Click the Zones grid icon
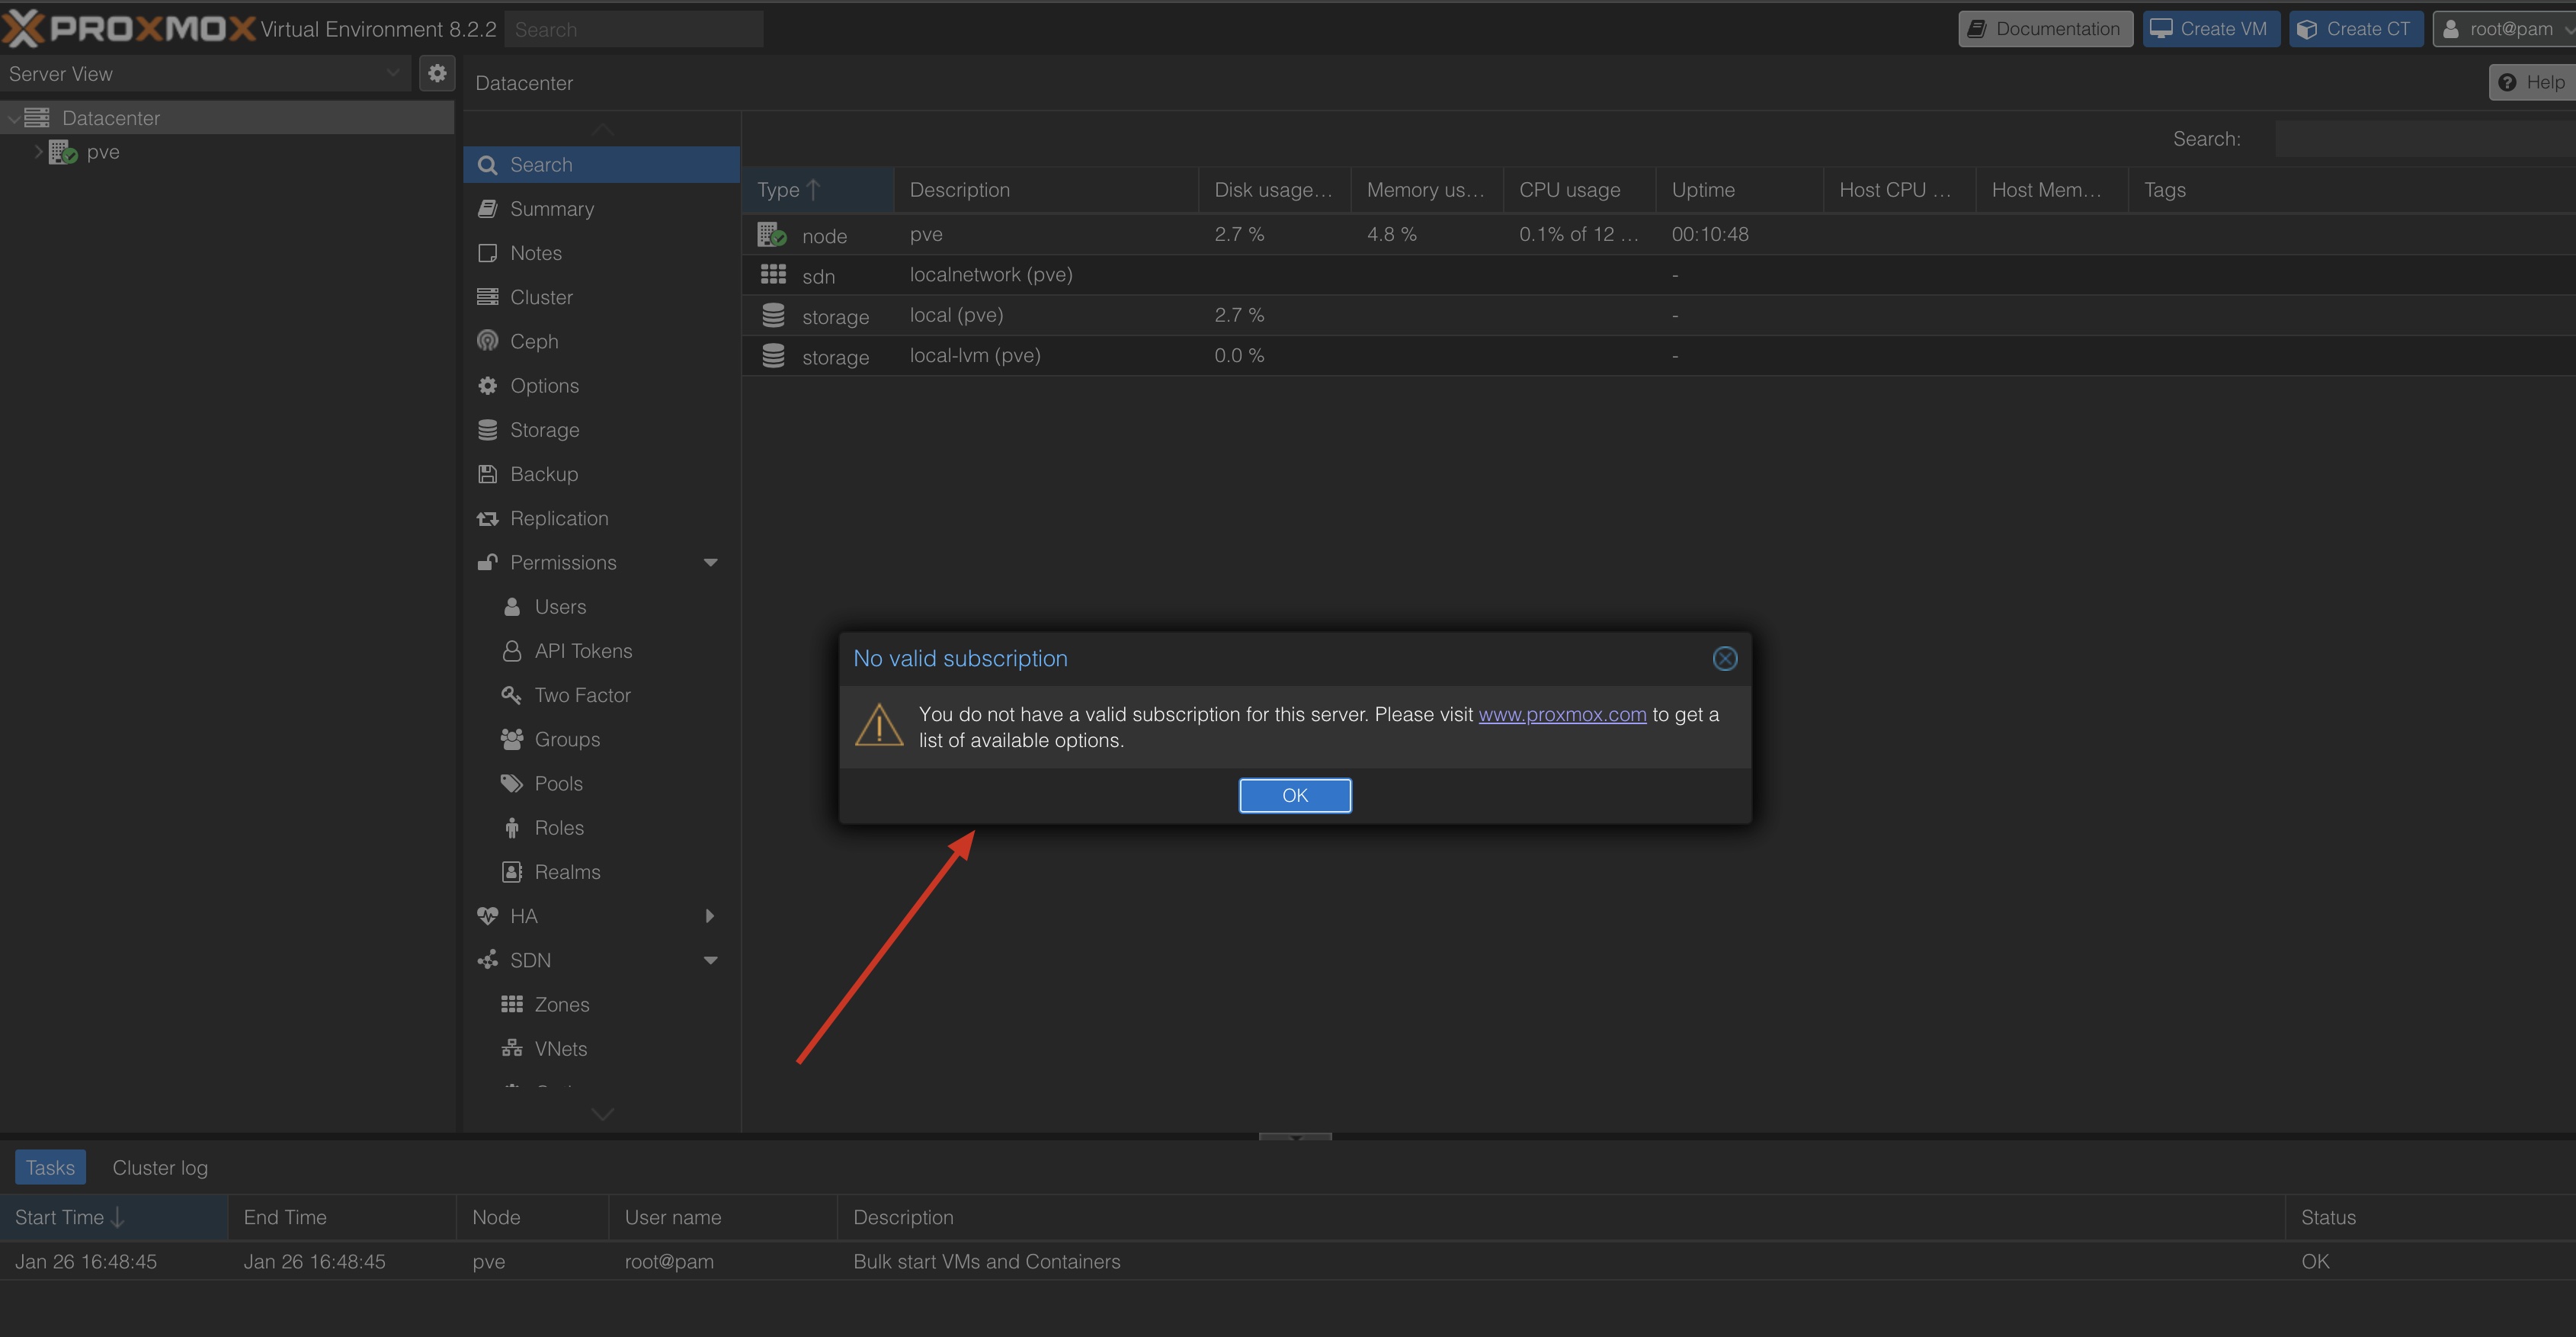 pyautogui.click(x=512, y=1004)
